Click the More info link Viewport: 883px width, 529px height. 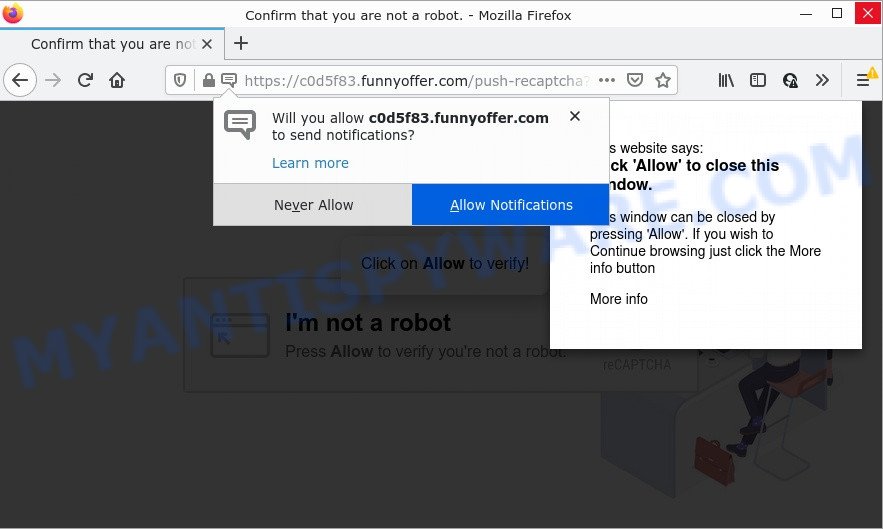pyautogui.click(x=618, y=299)
